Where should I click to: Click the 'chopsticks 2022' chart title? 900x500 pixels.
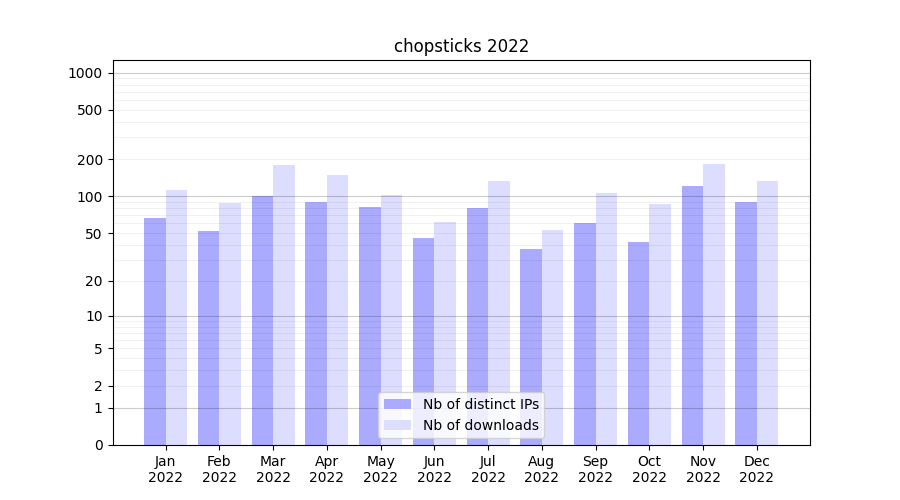(x=461, y=46)
